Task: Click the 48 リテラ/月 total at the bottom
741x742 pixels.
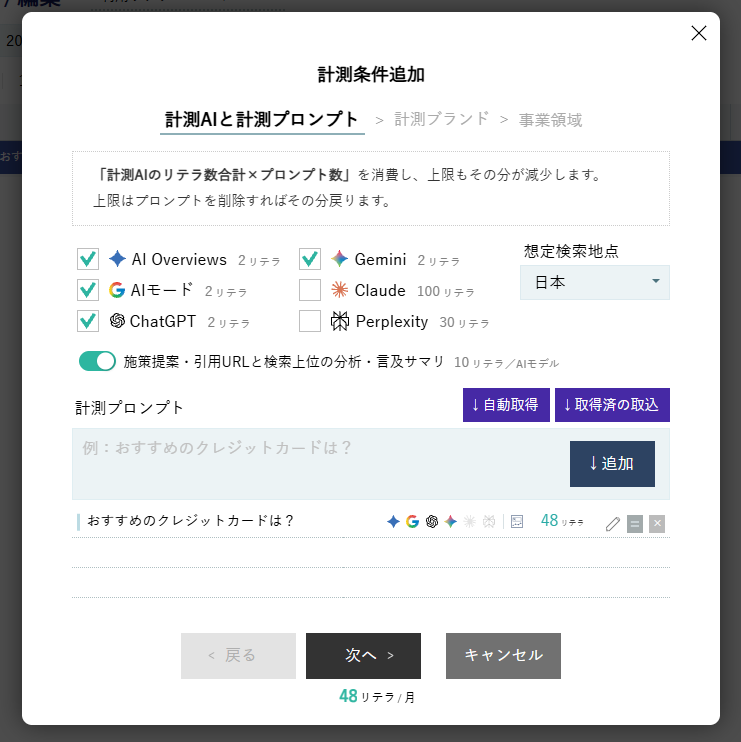Action: click(x=377, y=696)
